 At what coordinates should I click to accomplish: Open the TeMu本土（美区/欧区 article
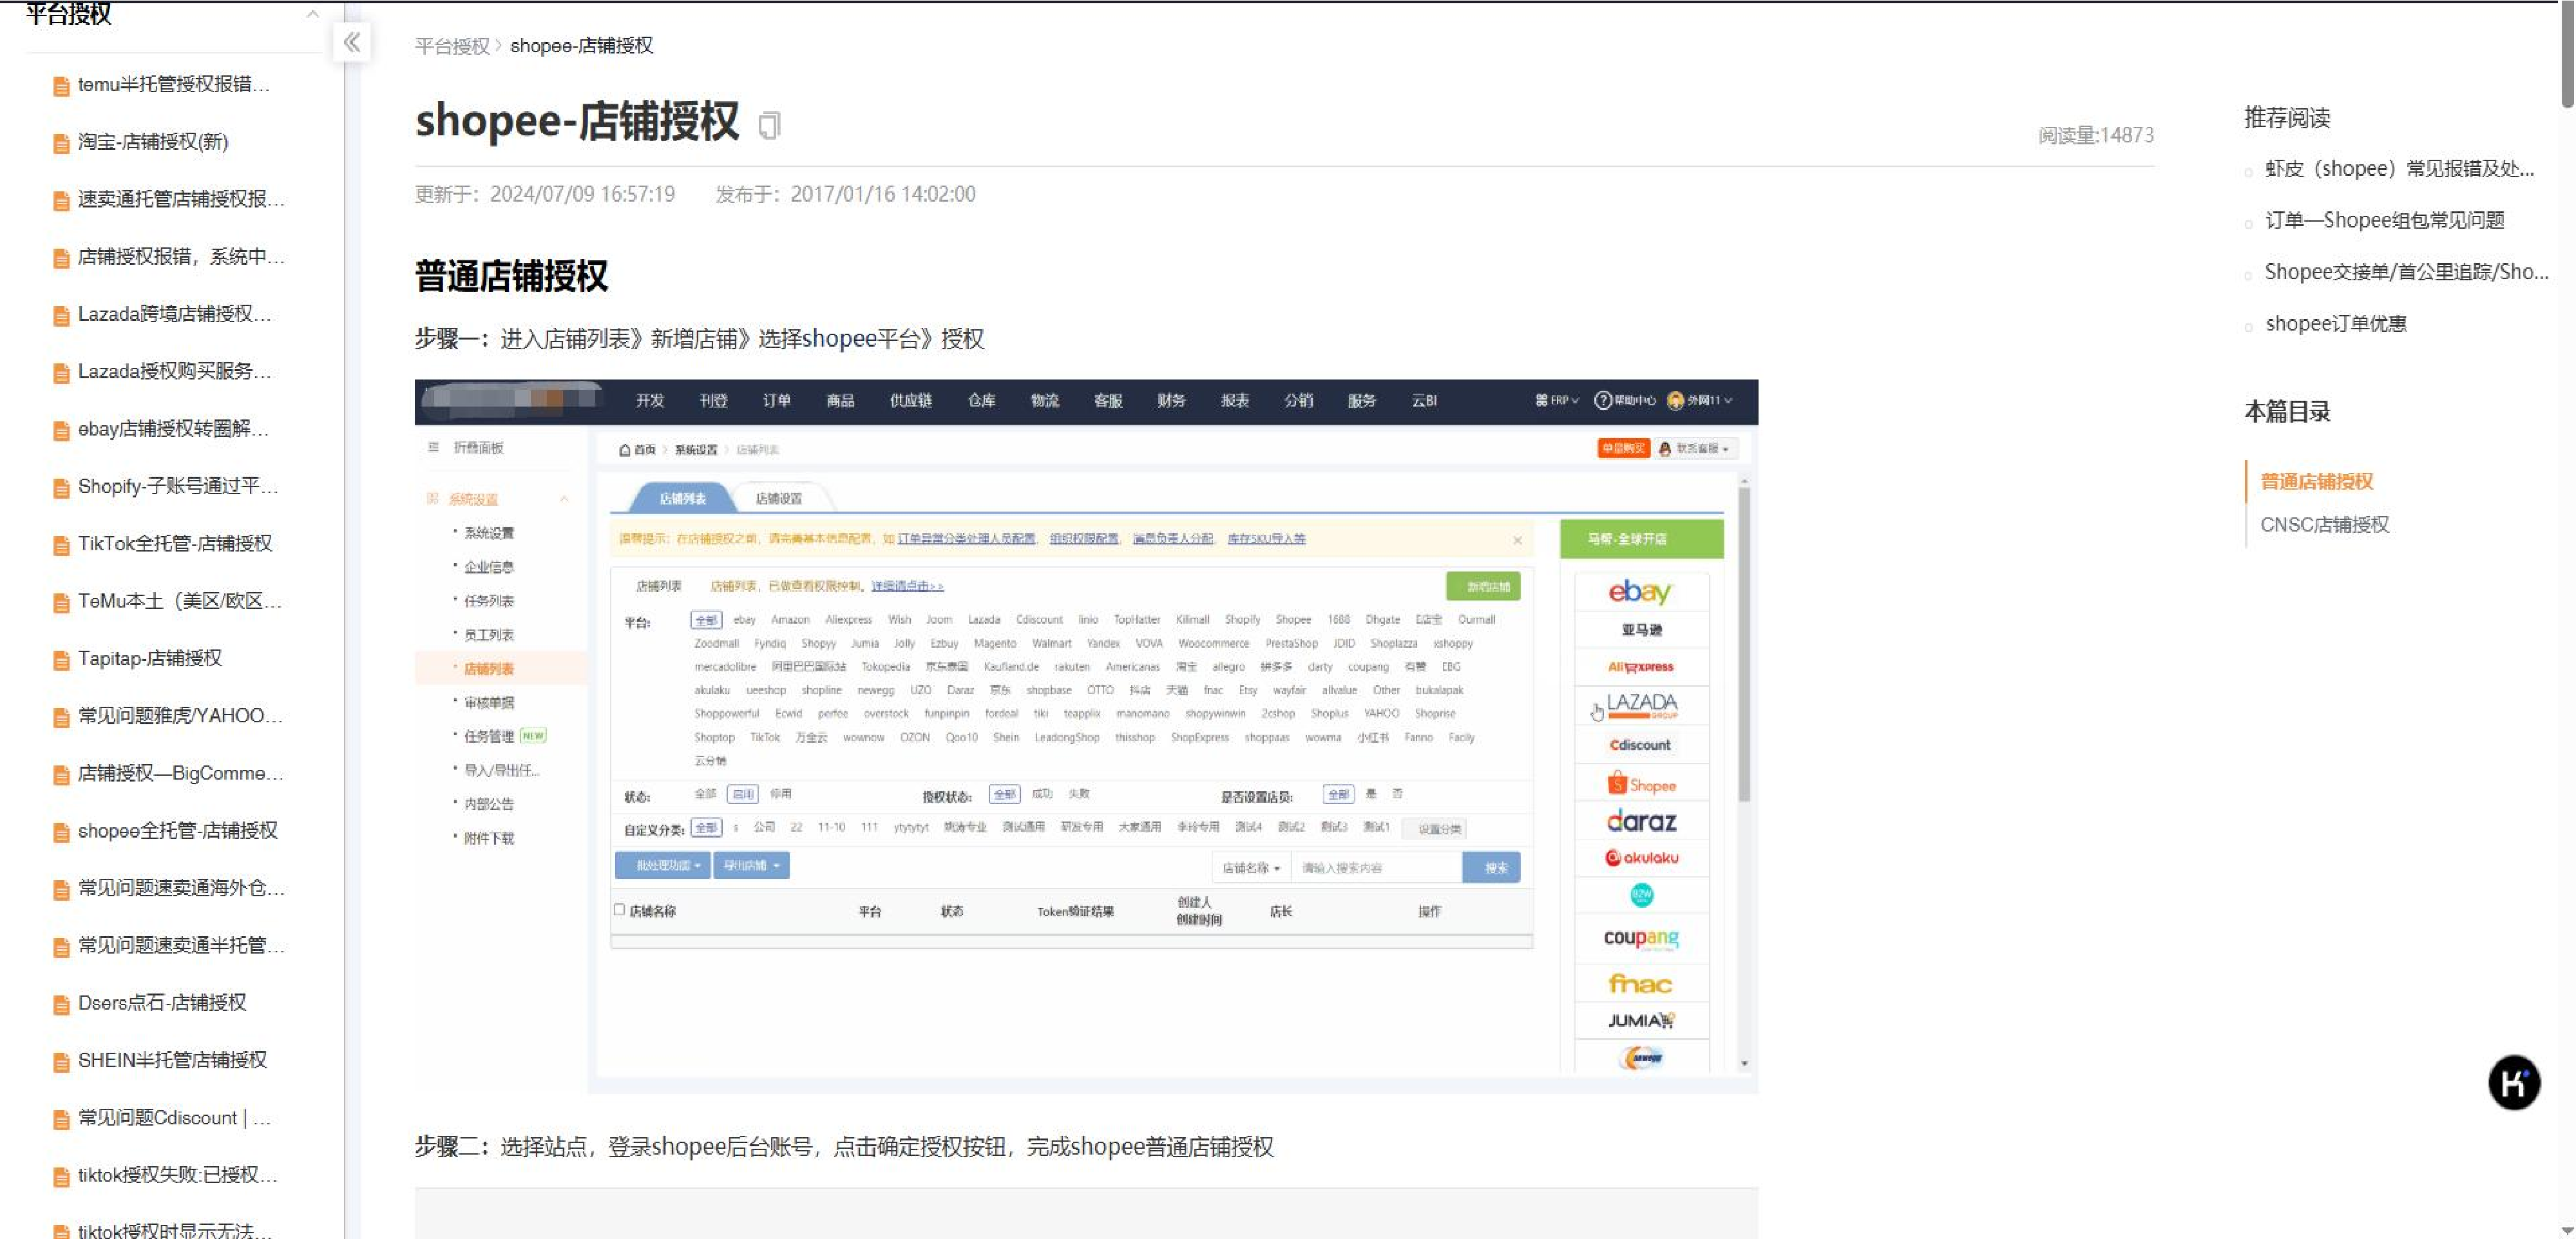(x=180, y=601)
